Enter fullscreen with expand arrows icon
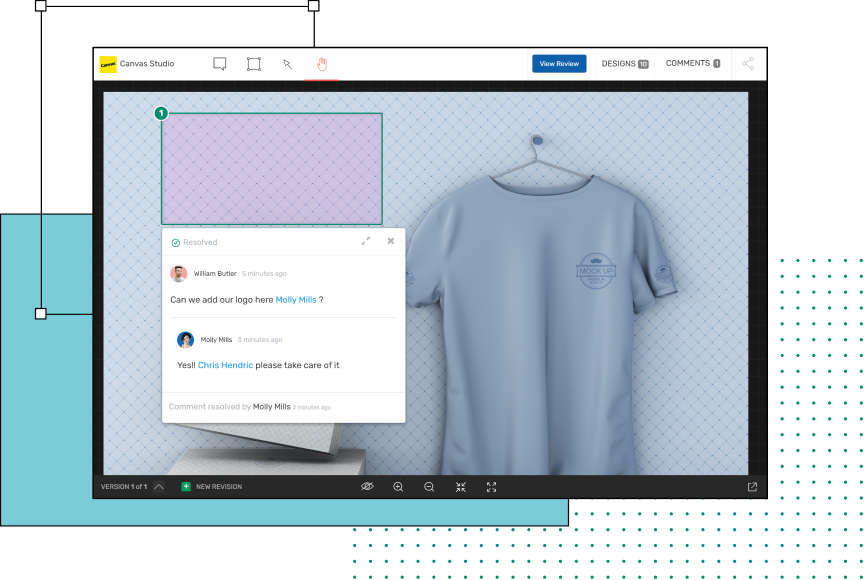This screenshot has height=580, width=864. pyautogui.click(x=491, y=487)
